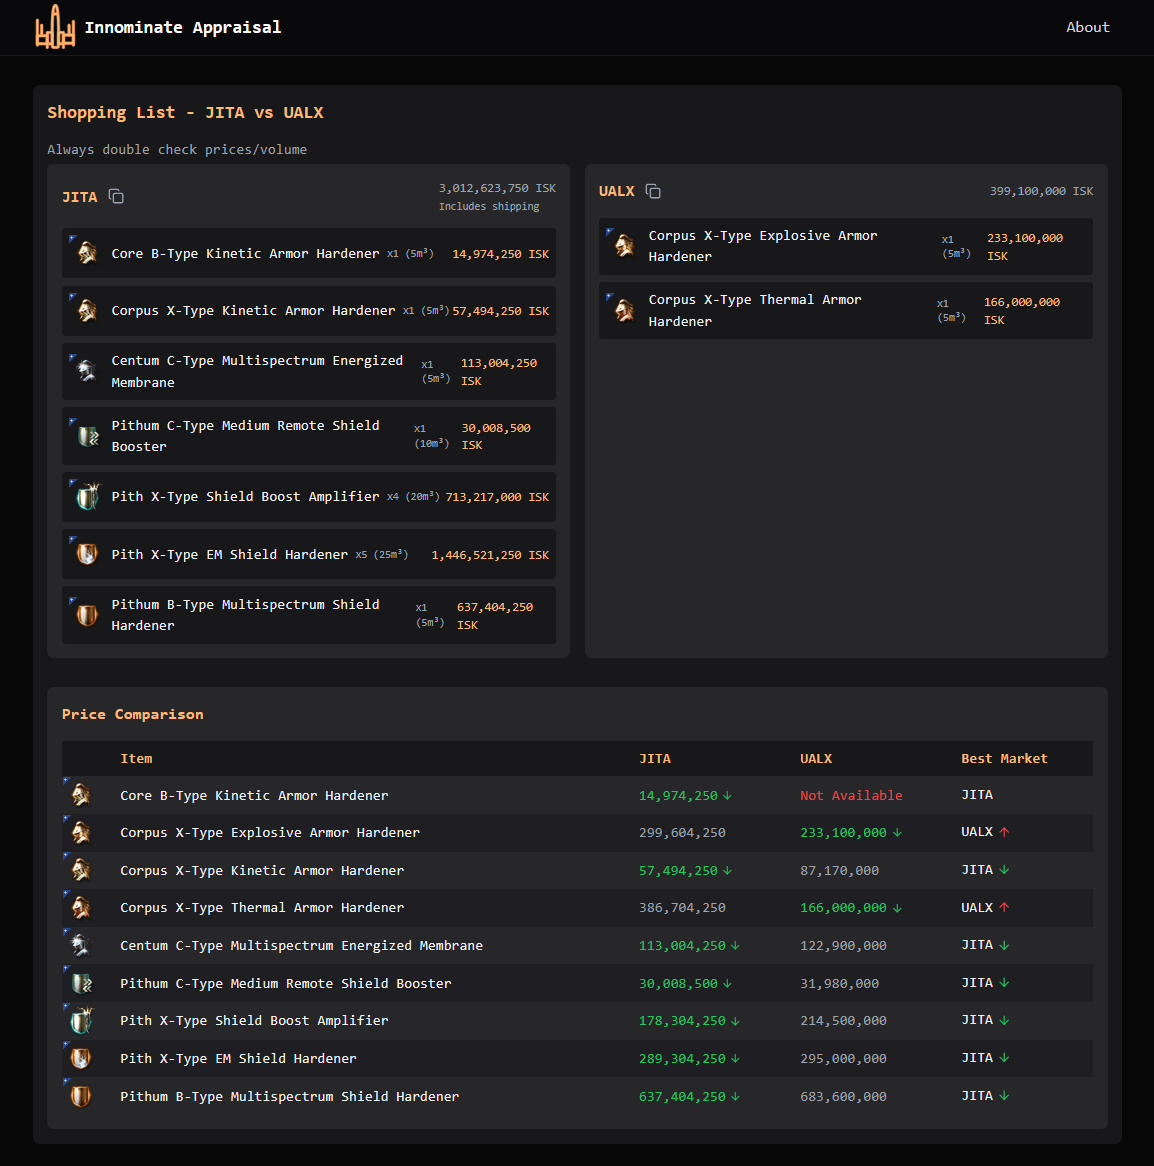Image resolution: width=1154 pixels, height=1166 pixels.
Task: Click 'Not Available' in the UALX column
Action: [x=851, y=795]
